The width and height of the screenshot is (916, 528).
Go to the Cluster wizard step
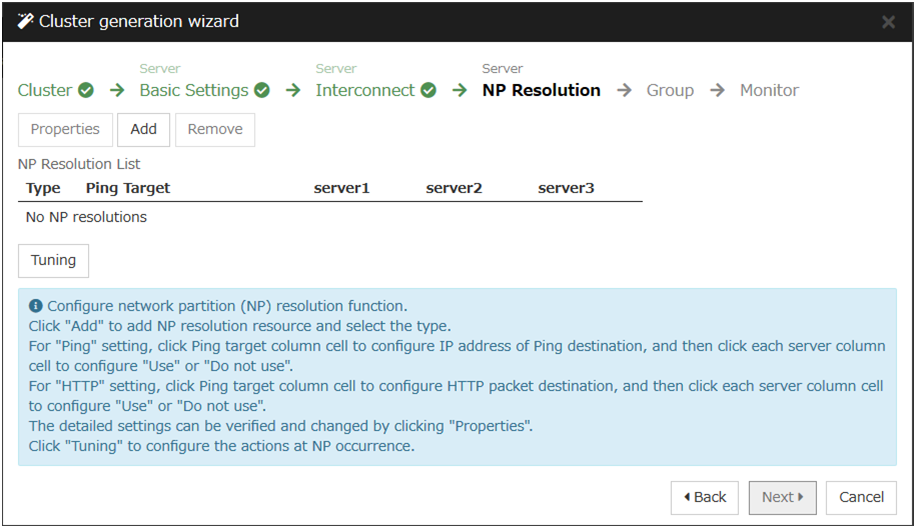point(45,90)
